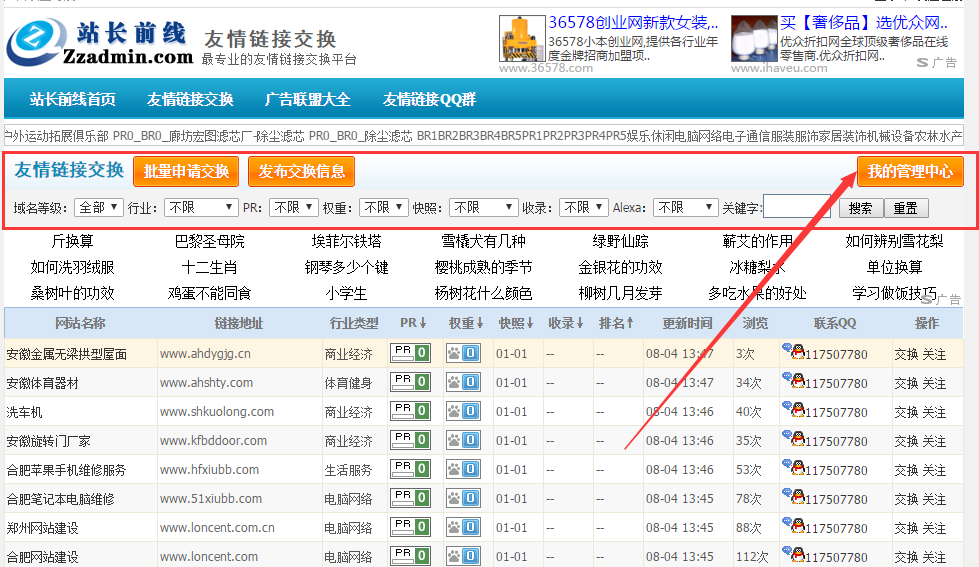Open 友情链接交换 in the navigation bar
This screenshot has width=979, height=567.
click(190, 99)
